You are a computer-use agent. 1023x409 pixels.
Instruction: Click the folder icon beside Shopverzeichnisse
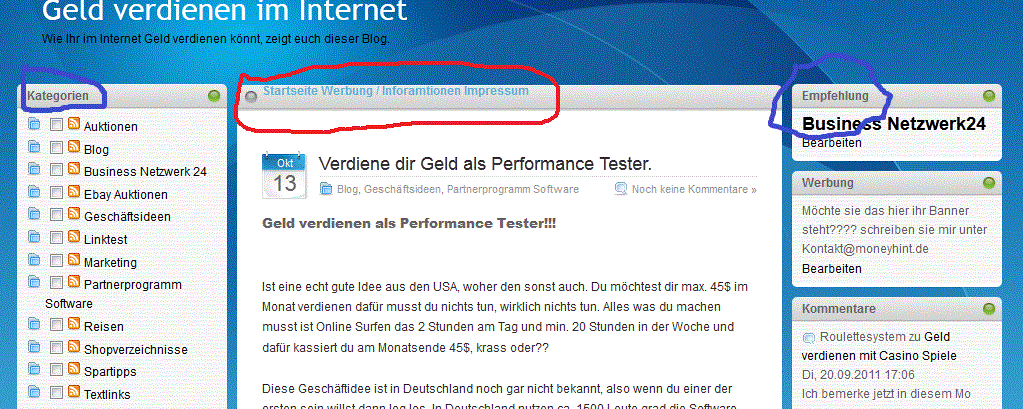34,346
